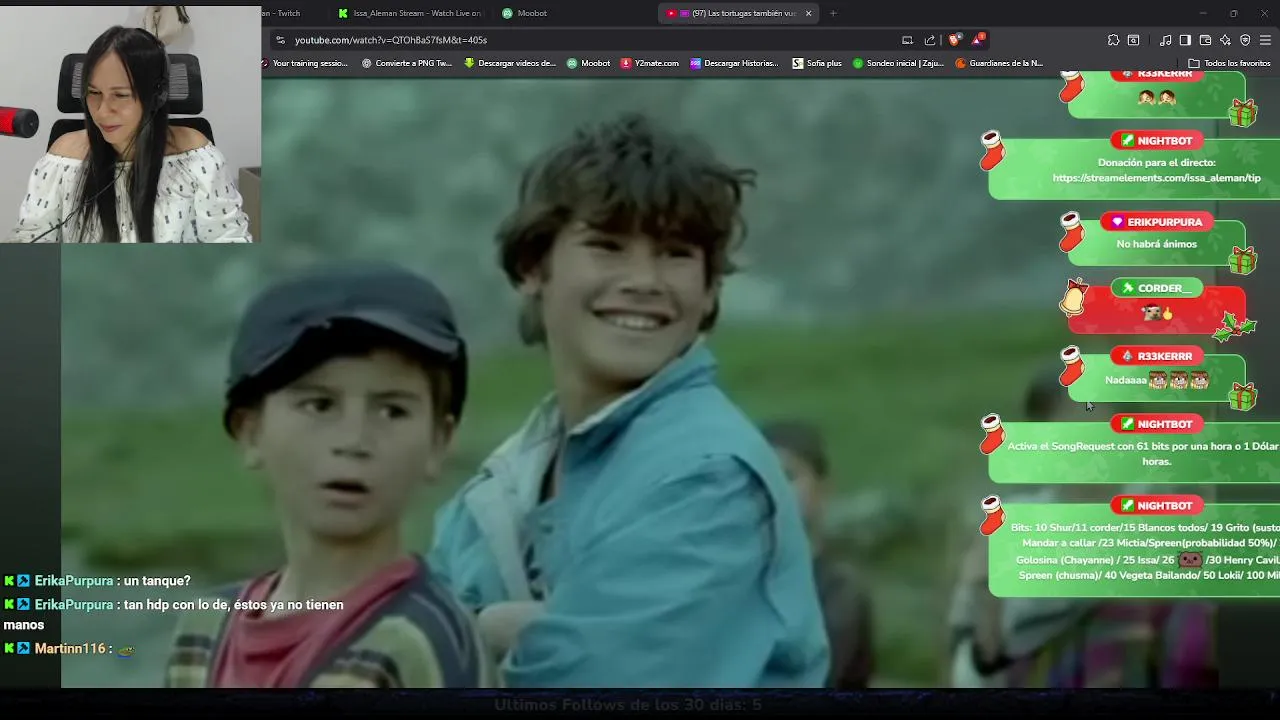Screen dimensions: 1280x720
Task: Click the youtube.com address bar URL
Action: 391,40
